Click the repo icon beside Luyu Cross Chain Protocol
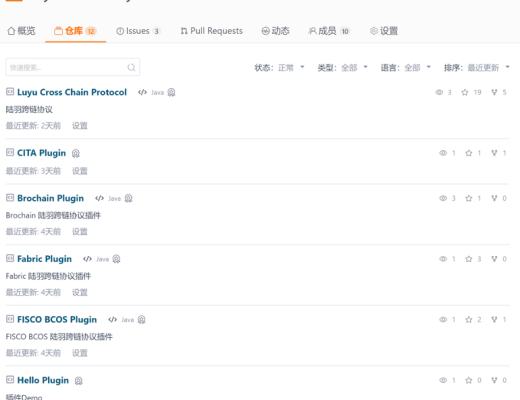The width and height of the screenshot is (520, 400). tap(10, 91)
